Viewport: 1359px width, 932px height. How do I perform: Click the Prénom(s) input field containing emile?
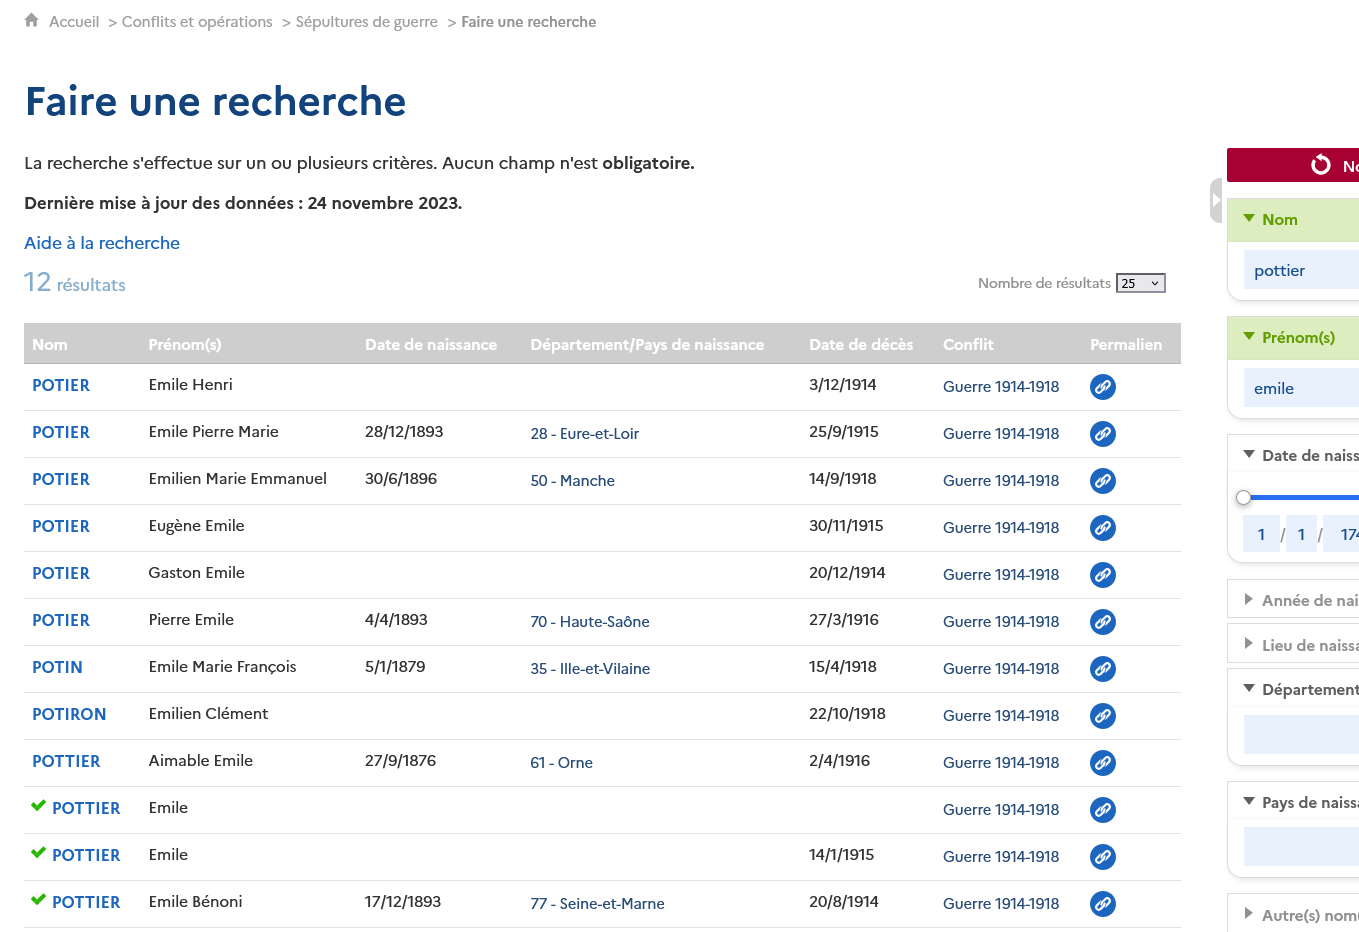pyautogui.click(x=1300, y=389)
